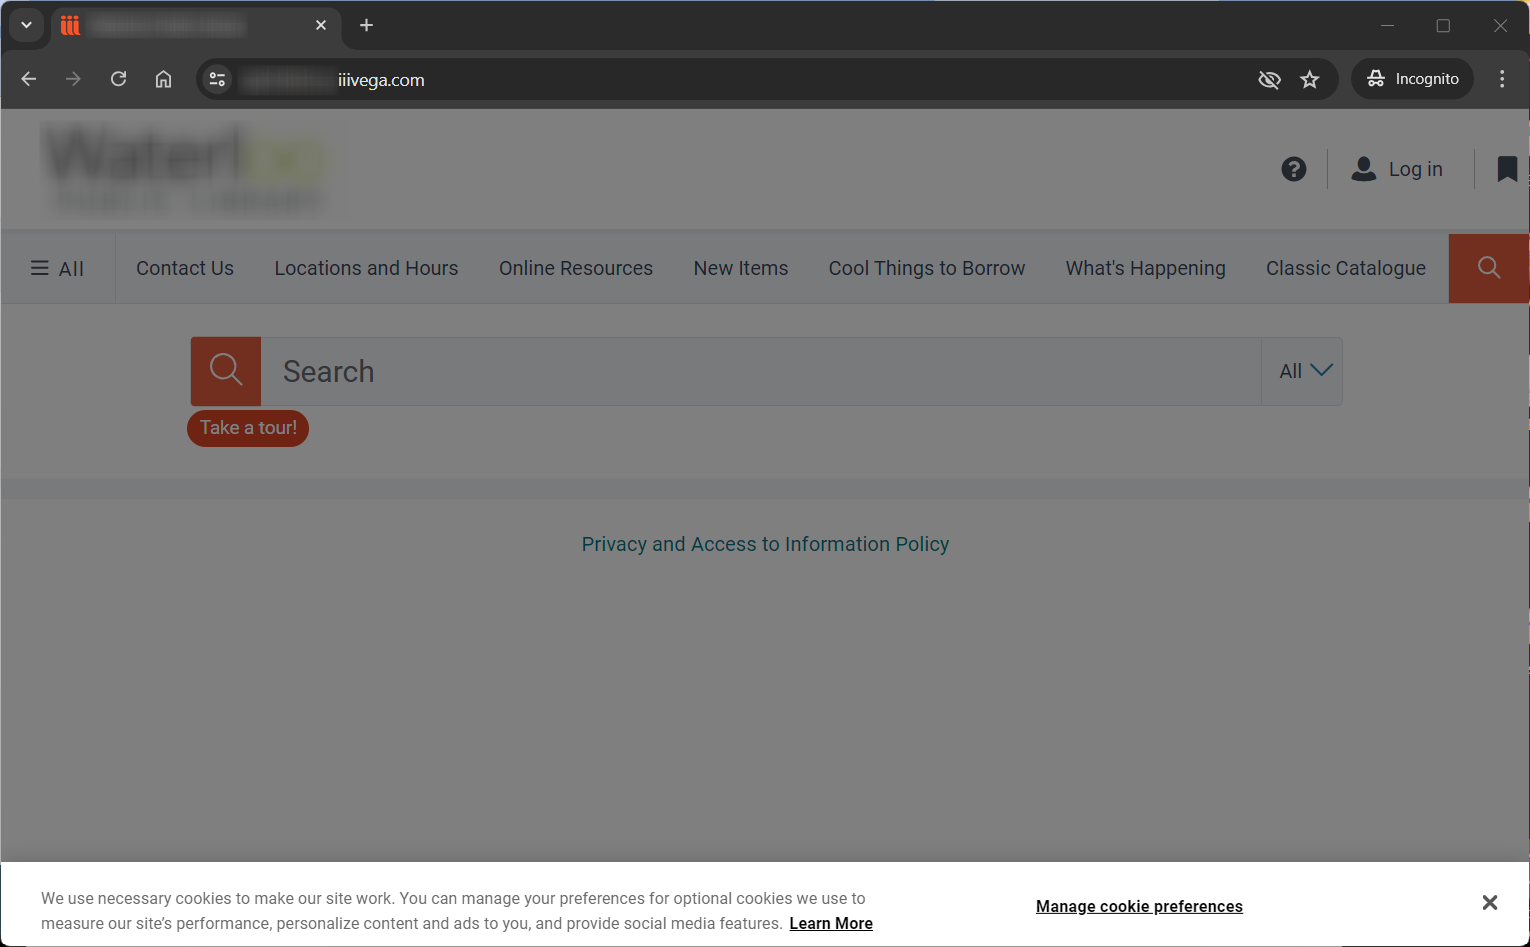Image resolution: width=1530 pixels, height=947 pixels.
Task: Expand the All search filter dropdown
Action: [1303, 371]
